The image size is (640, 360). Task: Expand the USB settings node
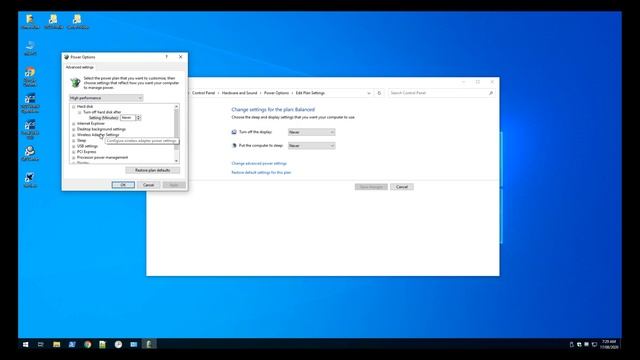point(74,146)
